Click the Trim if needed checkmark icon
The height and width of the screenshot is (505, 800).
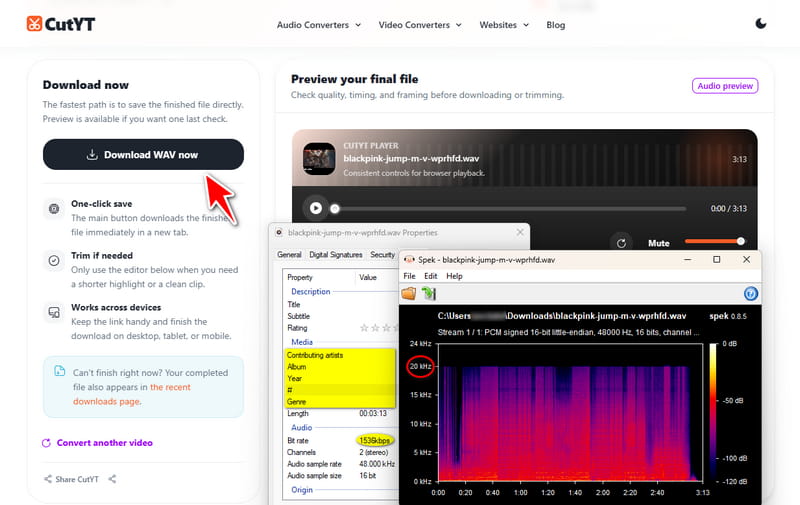54,261
